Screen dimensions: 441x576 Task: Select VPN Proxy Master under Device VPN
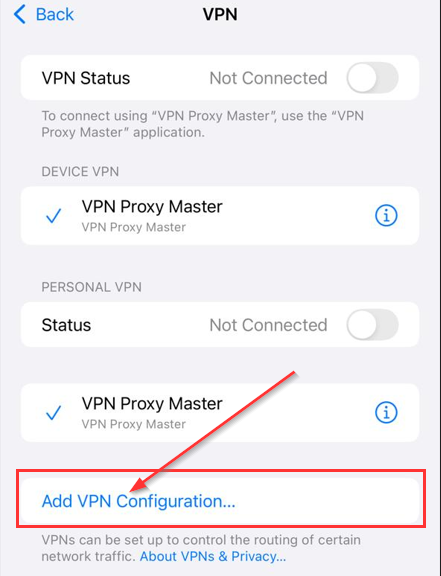click(x=220, y=216)
